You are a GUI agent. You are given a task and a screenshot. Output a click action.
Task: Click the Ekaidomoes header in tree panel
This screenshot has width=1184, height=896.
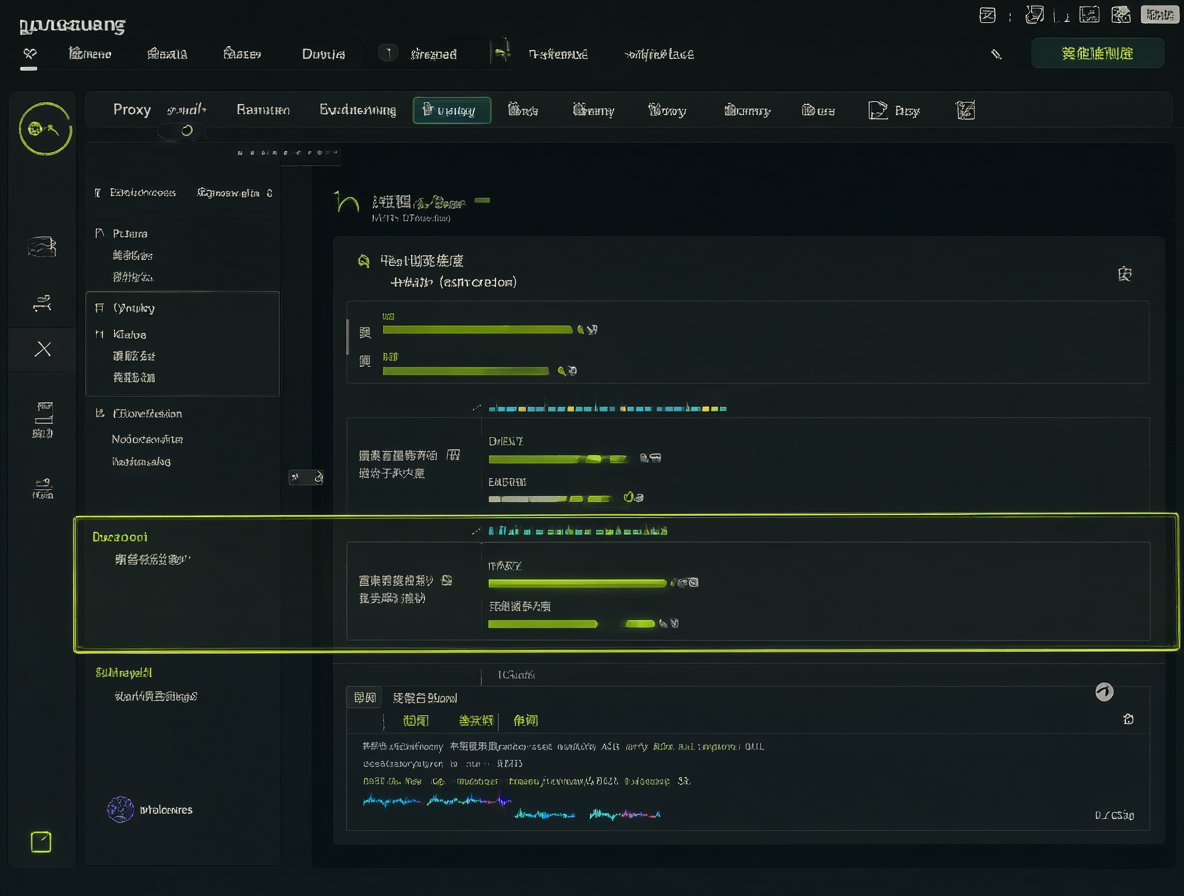coord(142,192)
